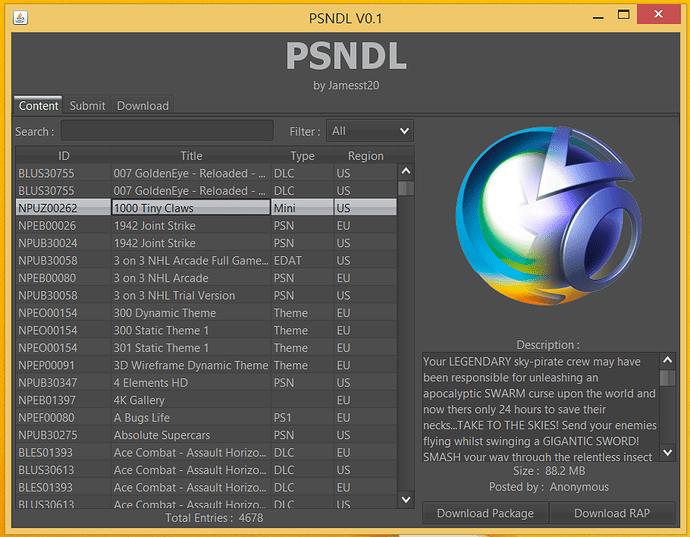Select the 4K Gallery row

(206, 400)
